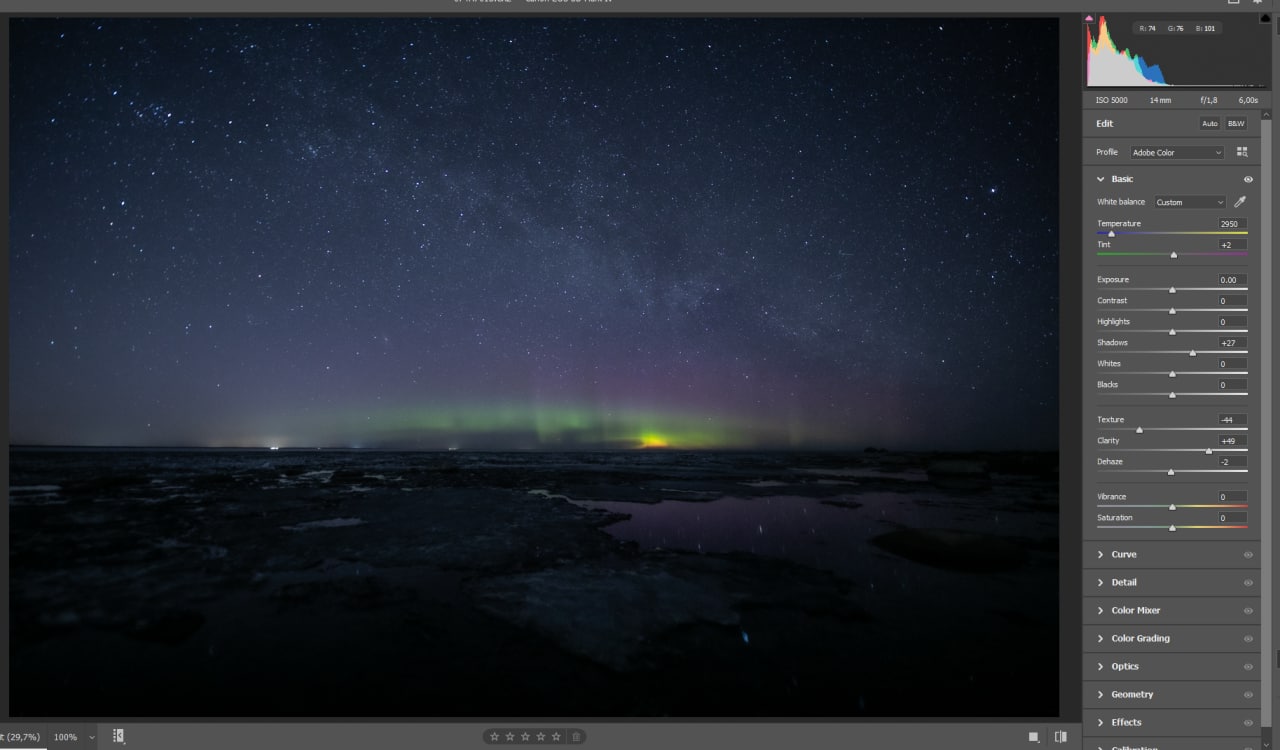Toggle Detail panel visibility eye
1280x750 pixels.
point(1248,582)
